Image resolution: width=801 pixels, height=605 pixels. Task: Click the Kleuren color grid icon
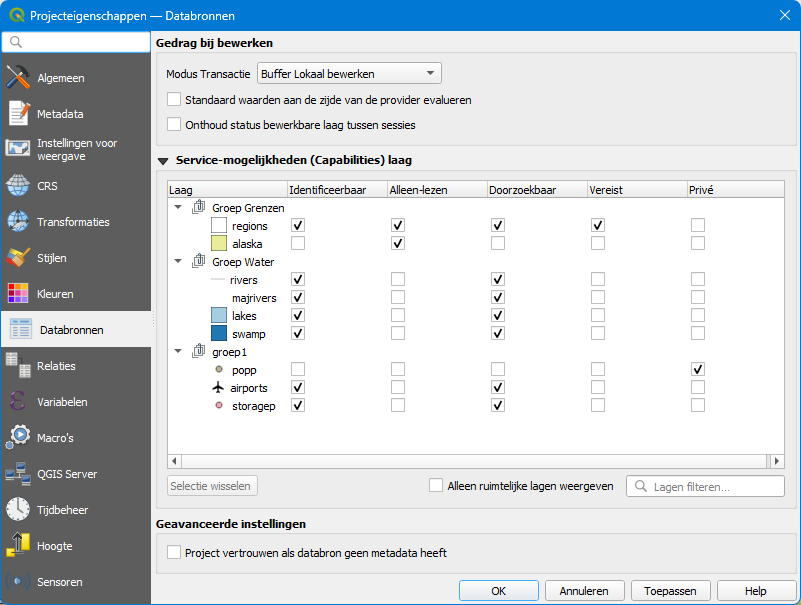click(18, 293)
